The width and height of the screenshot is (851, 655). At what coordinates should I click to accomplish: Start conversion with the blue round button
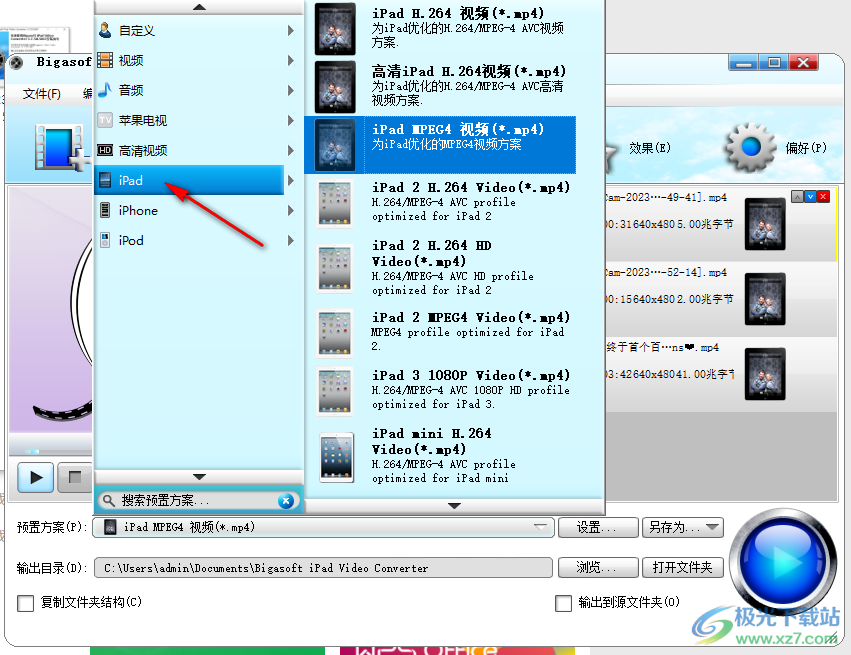tap(783, 560)
